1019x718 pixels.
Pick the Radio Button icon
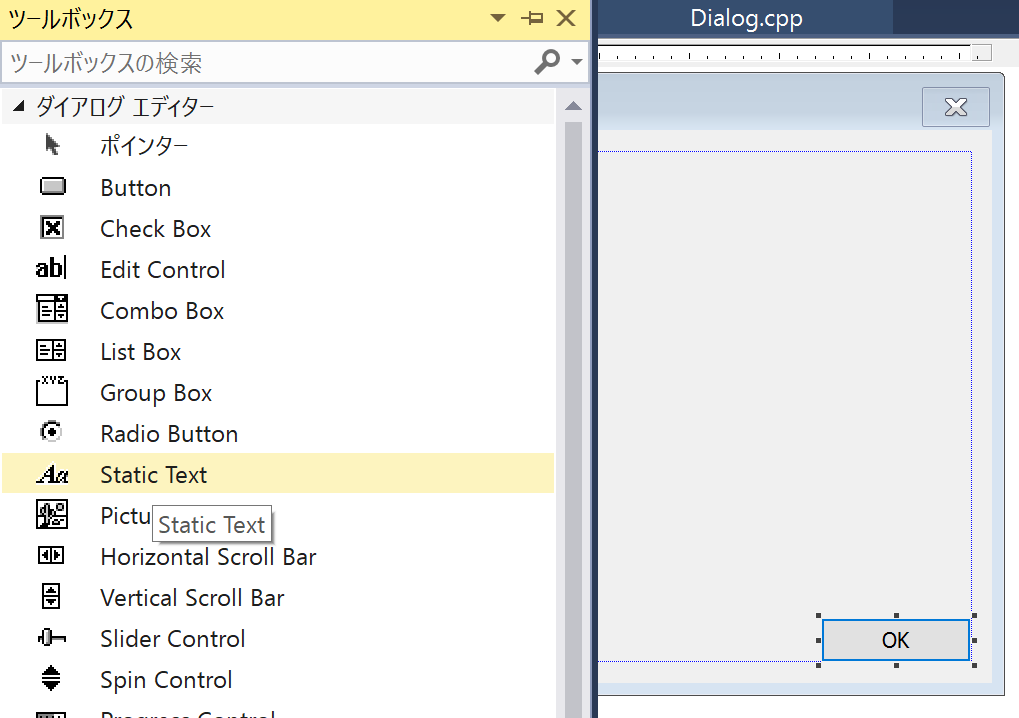point(51,432)
